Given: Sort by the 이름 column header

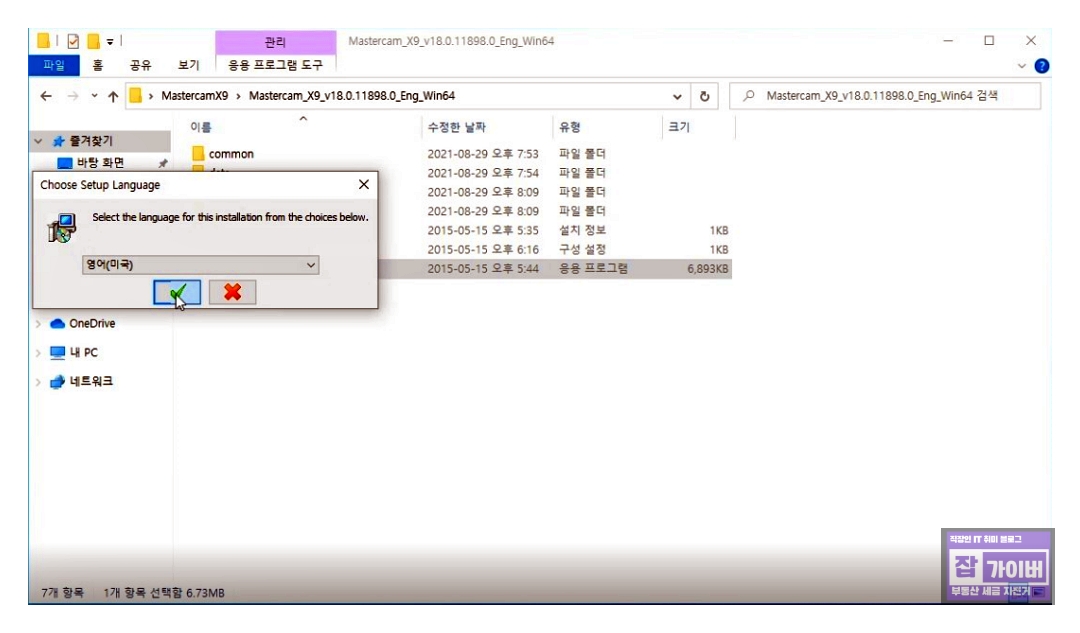Looking at the screenshot, I should [x=200, y=127].
